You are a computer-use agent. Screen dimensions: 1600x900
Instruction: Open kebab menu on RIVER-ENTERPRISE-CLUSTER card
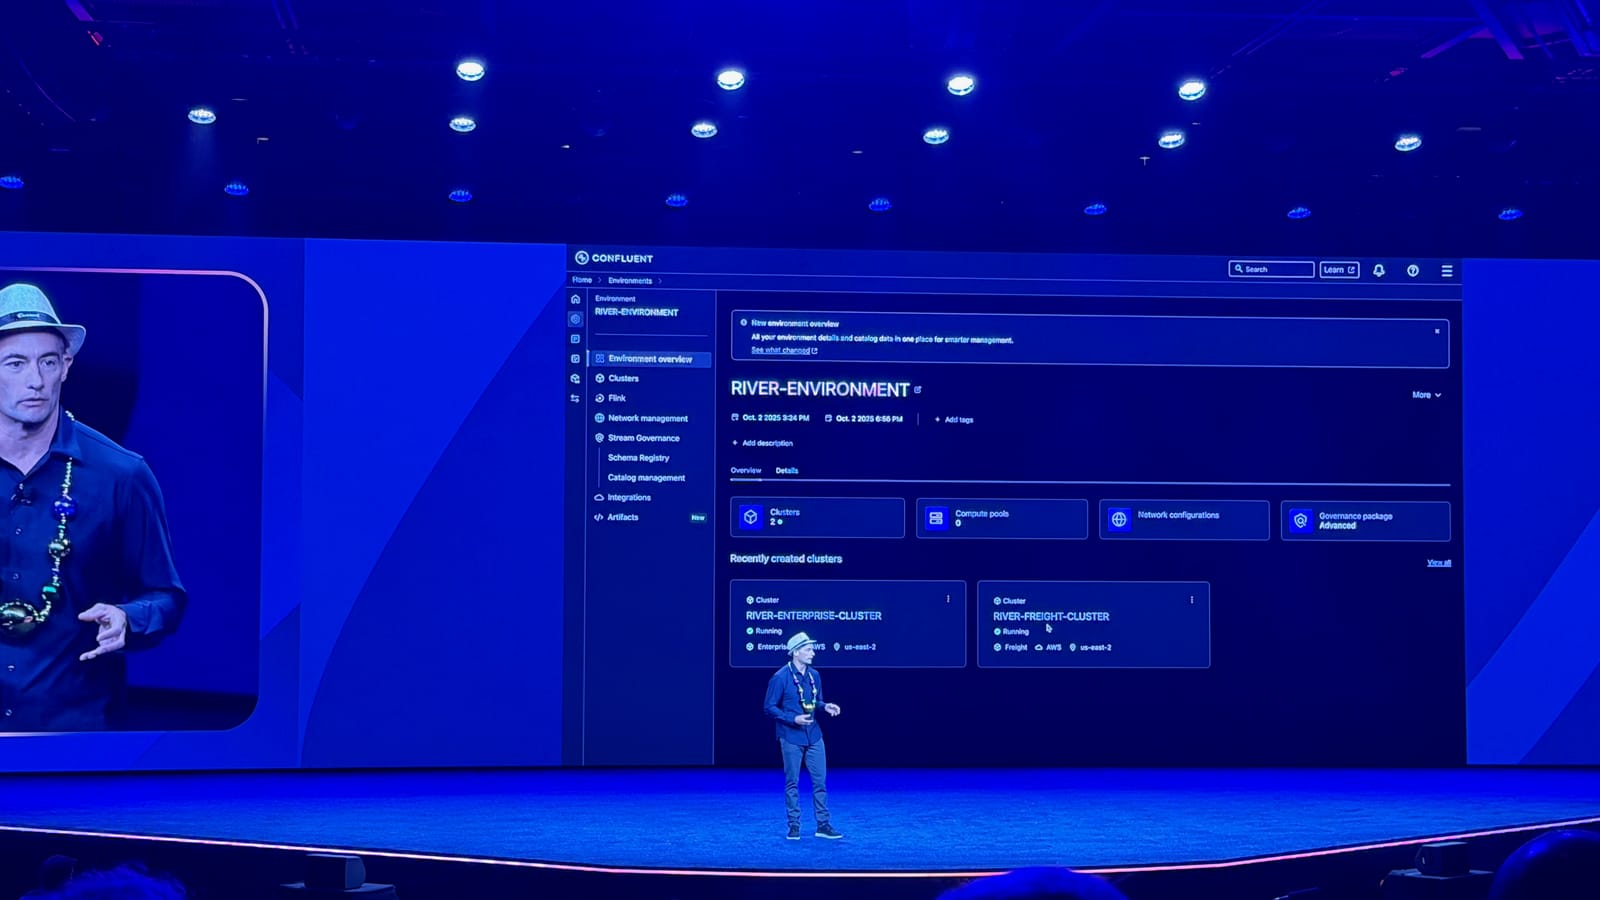click(948, 599)
